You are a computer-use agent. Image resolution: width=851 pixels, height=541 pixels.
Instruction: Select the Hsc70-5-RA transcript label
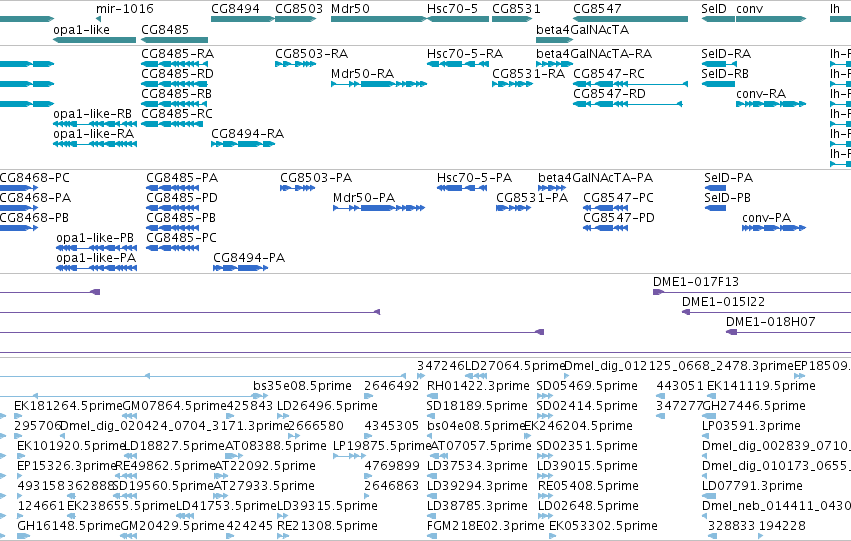coord(465,54)
